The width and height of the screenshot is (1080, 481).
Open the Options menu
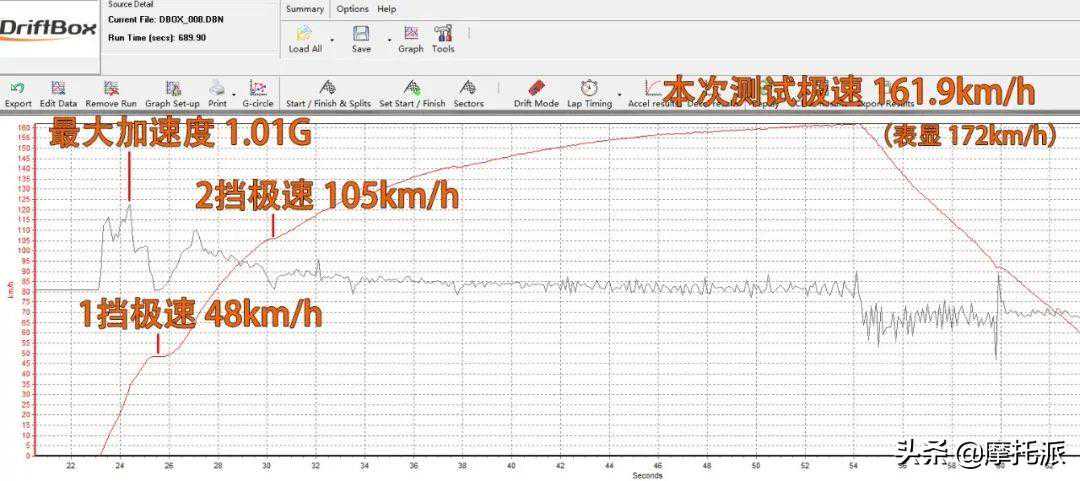pos(352,9)
